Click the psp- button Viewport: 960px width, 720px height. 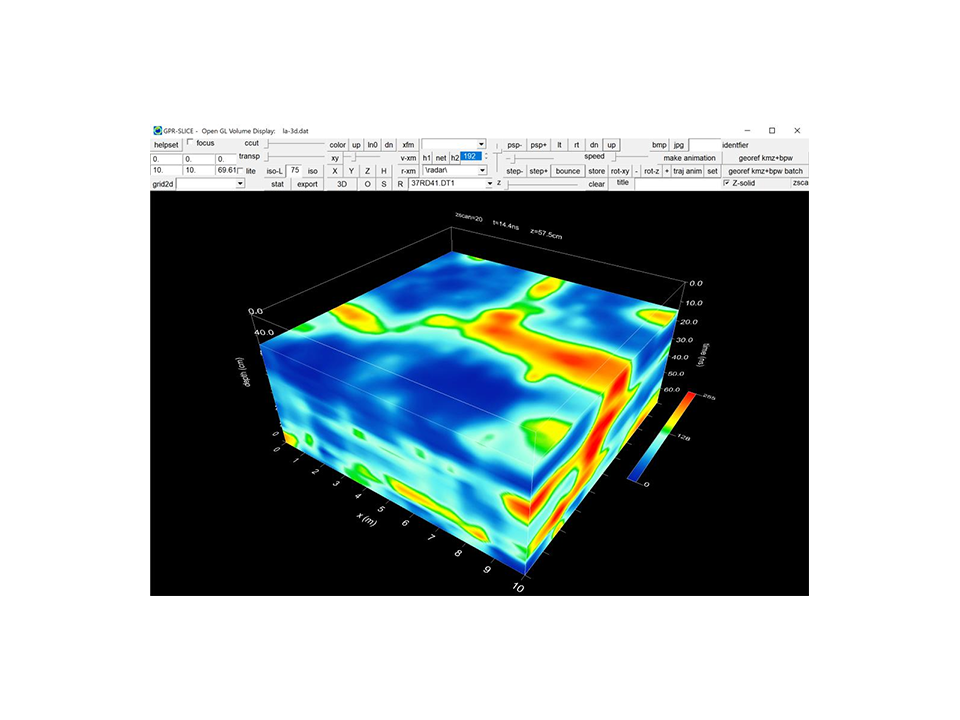(x=514, y=145)
